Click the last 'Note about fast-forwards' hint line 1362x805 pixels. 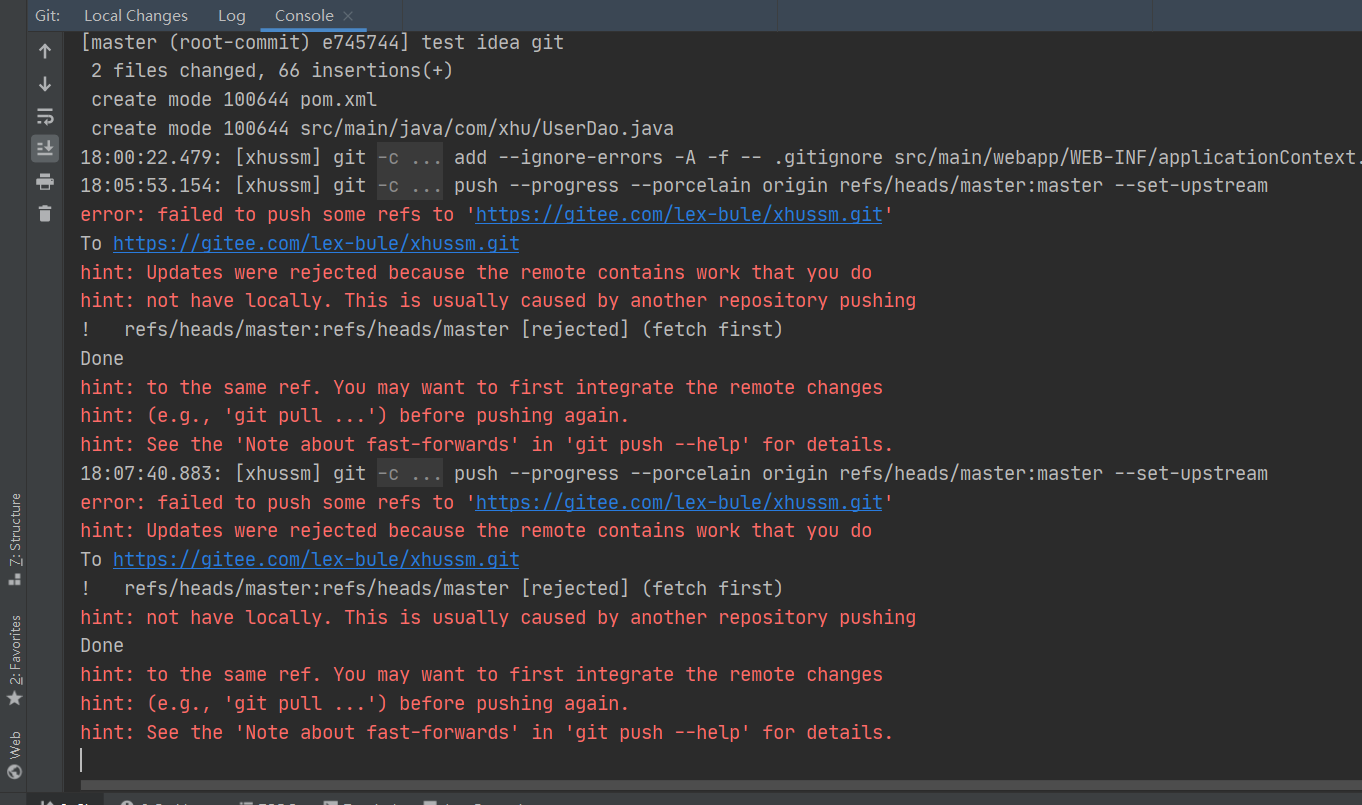coord(487,733)
